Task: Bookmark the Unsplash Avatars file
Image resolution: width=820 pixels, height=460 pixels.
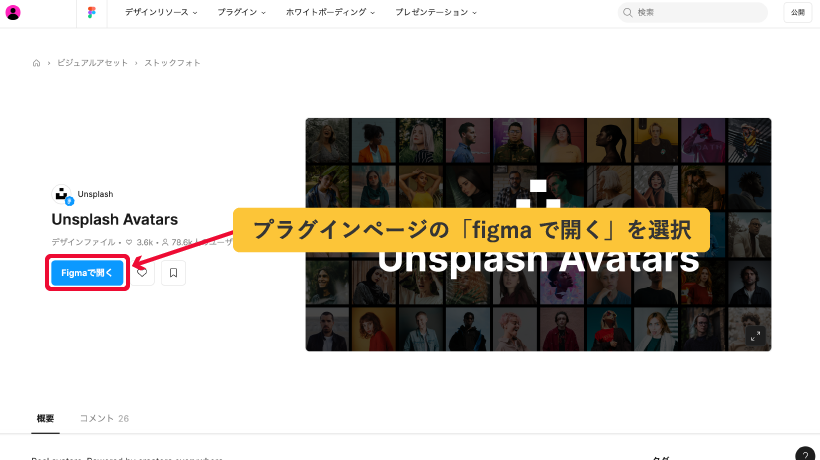Action: (x=173, y=273)
